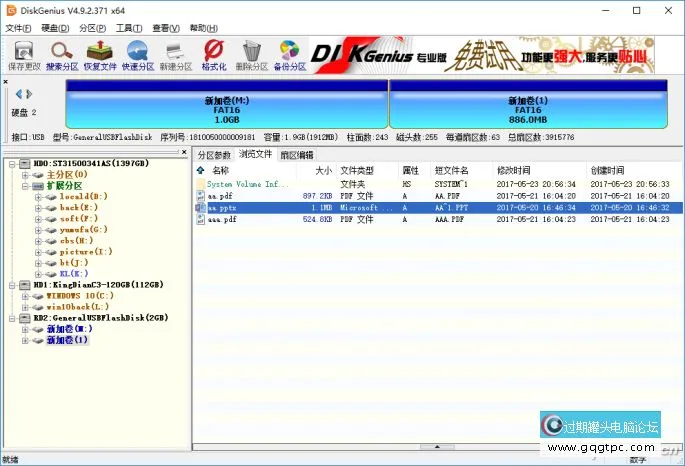Viewport: 685px width, 466px height.
Task: Click the 新加卷(M:) FAT16 1.0GB partition block
Action: click(x=227, y=104)
